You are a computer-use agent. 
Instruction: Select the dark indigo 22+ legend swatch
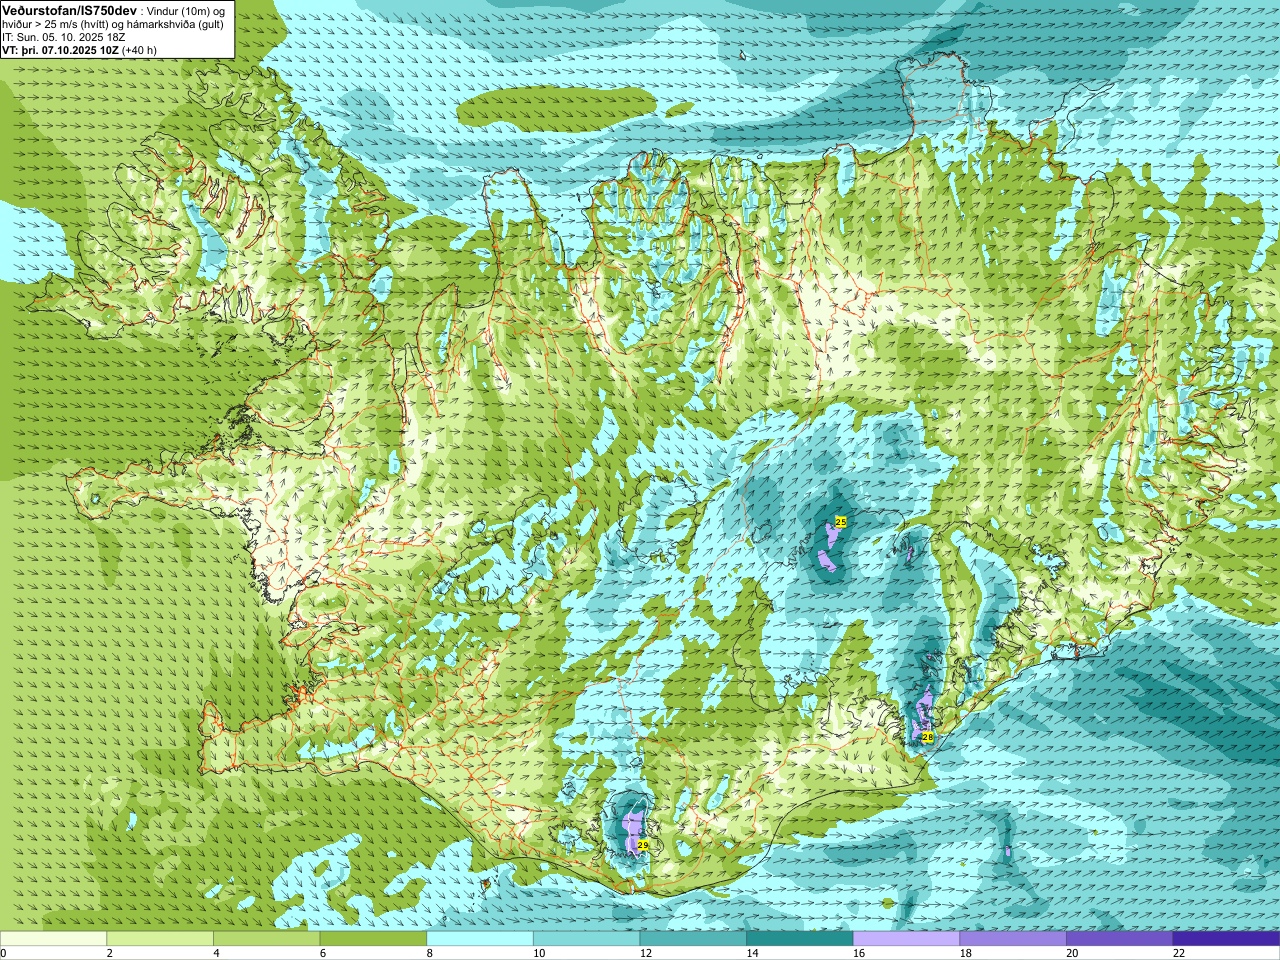pyautogui.click(x=1226, y=938)
